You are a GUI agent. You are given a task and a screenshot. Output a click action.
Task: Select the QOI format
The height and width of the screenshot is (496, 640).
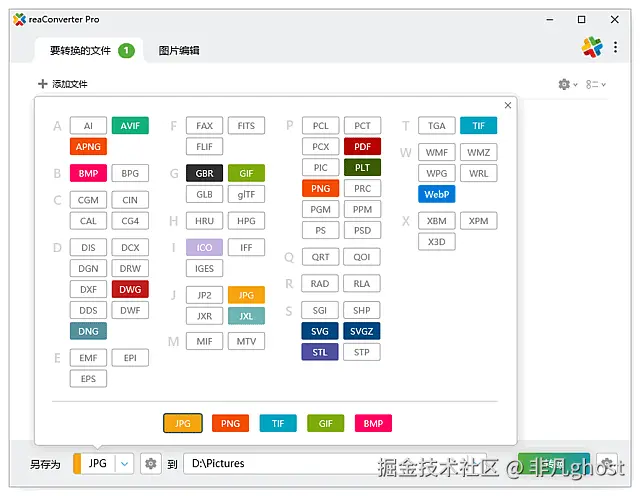(x=362, y=257)
